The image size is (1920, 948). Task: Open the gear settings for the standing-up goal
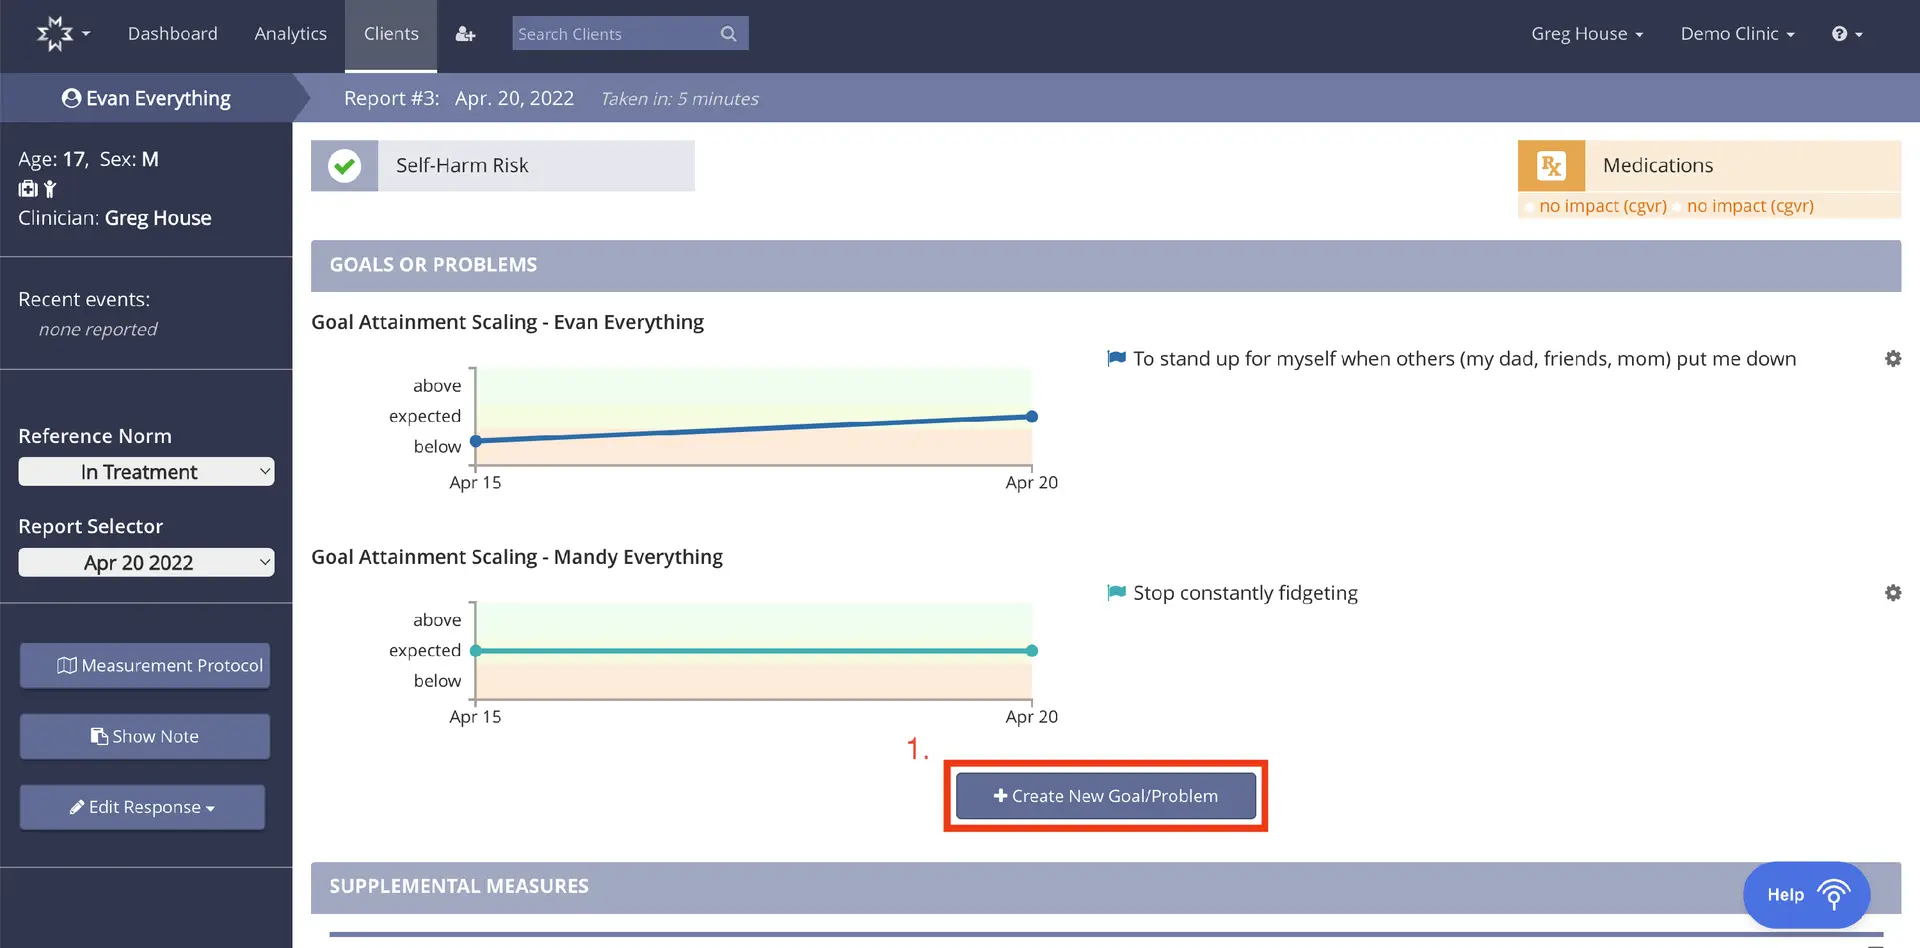(x=1892, y=358)
